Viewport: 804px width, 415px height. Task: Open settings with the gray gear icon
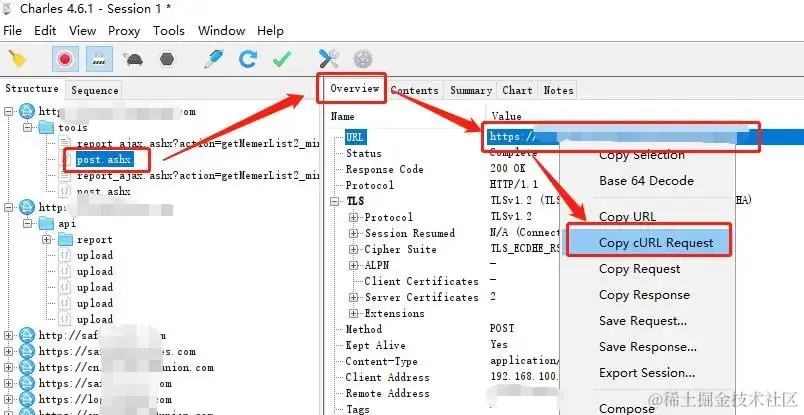click(363, 59)
